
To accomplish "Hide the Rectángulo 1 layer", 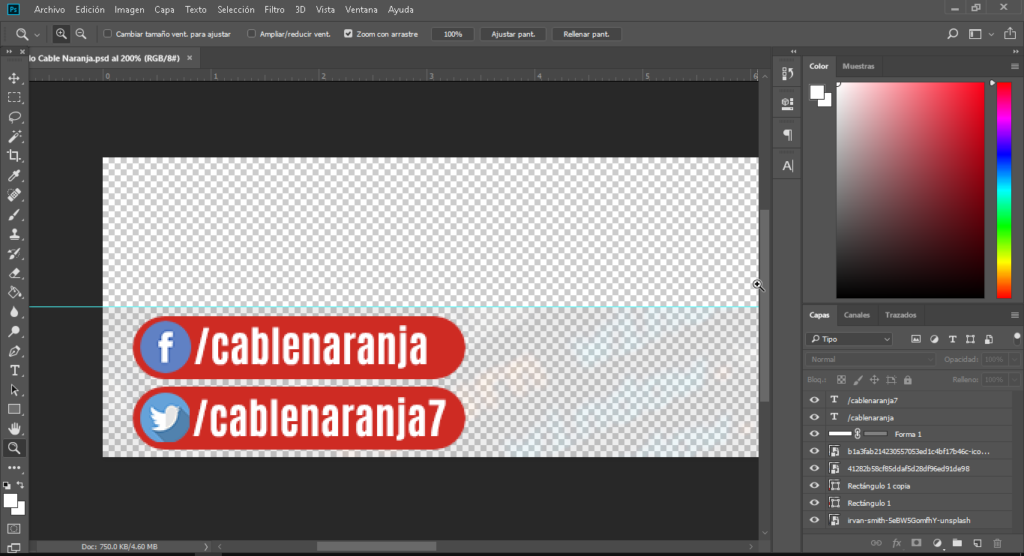I will click(x=814, y=502).
